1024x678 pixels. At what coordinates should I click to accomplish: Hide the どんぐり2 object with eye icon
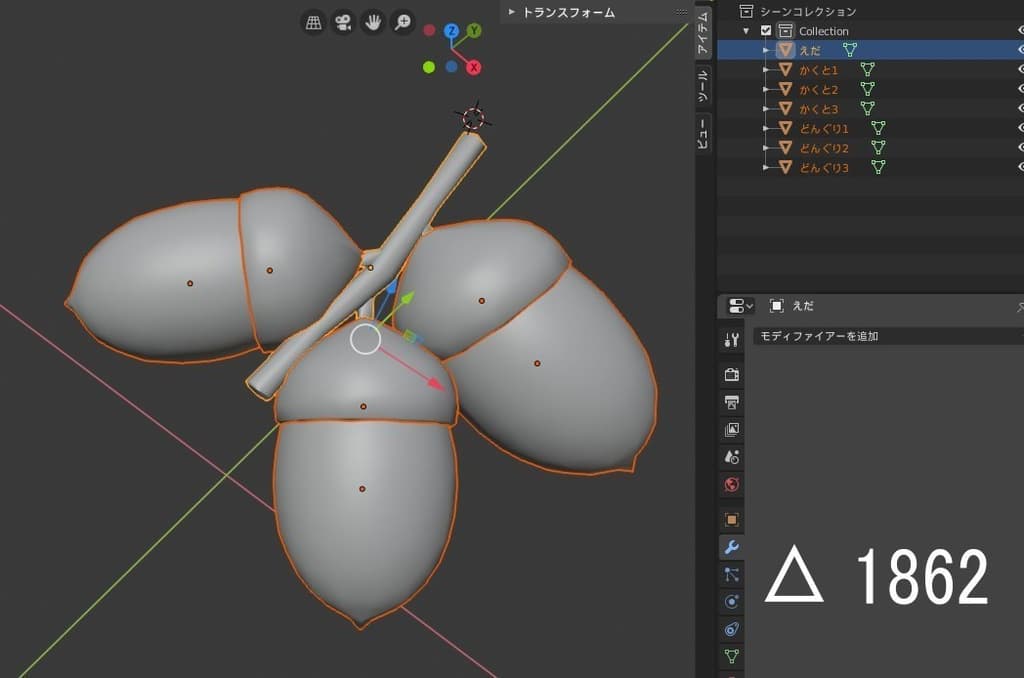coord(1020,148)
